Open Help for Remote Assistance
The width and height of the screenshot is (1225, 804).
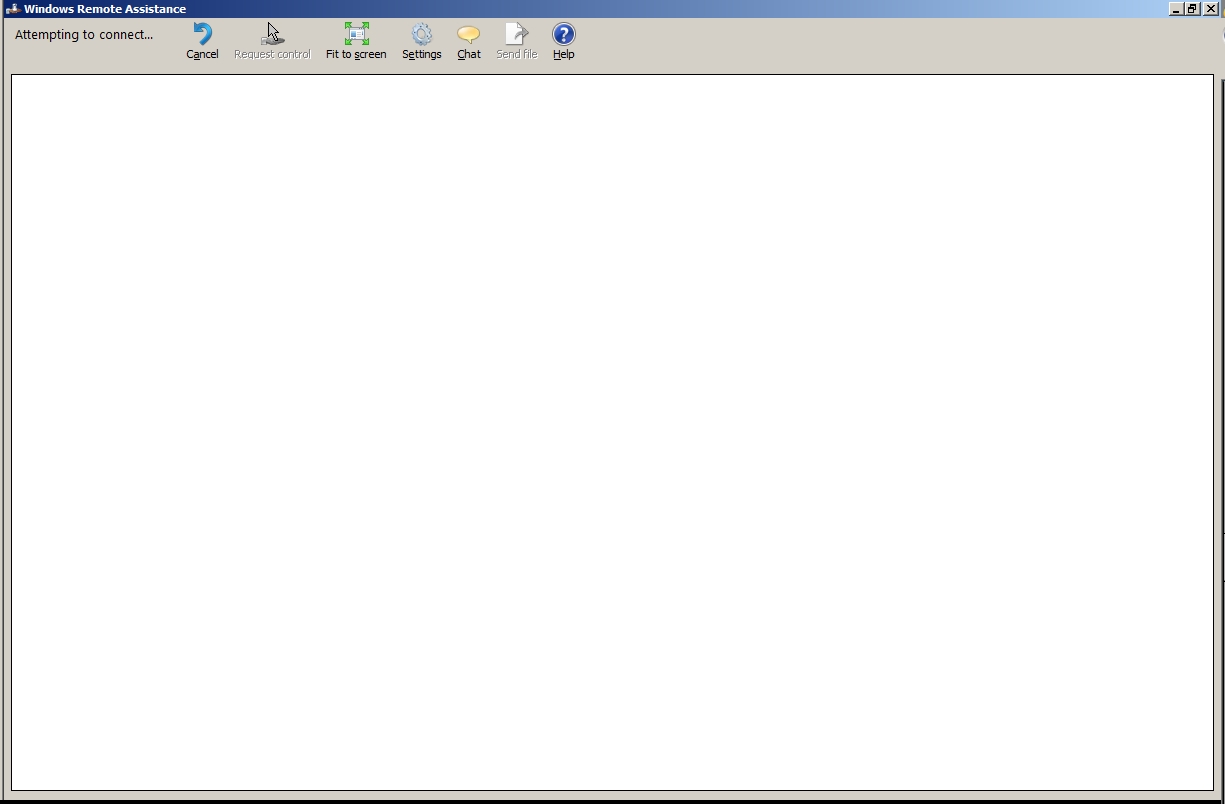click(564, 41)
